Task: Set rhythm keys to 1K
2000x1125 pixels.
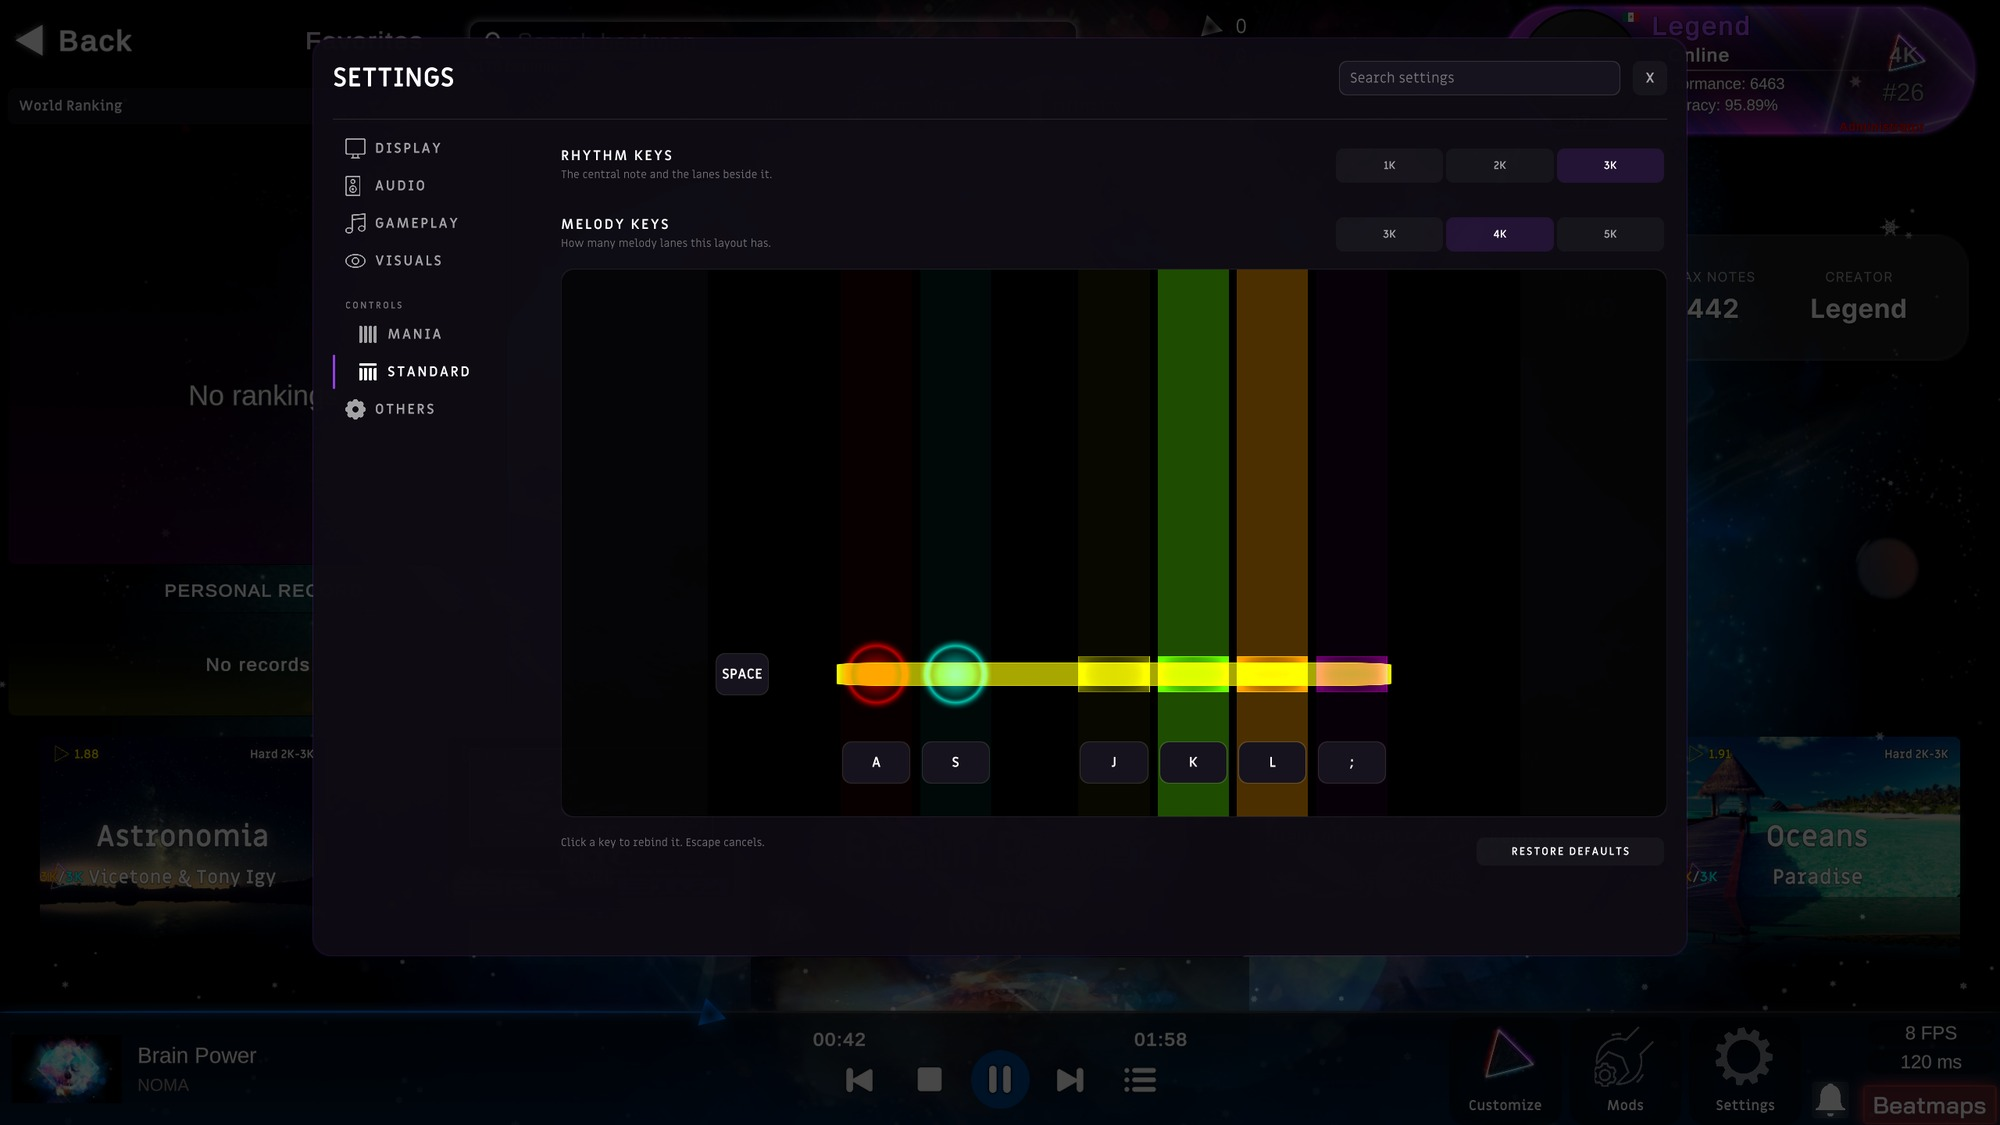Action: [x=1389, y=165]
